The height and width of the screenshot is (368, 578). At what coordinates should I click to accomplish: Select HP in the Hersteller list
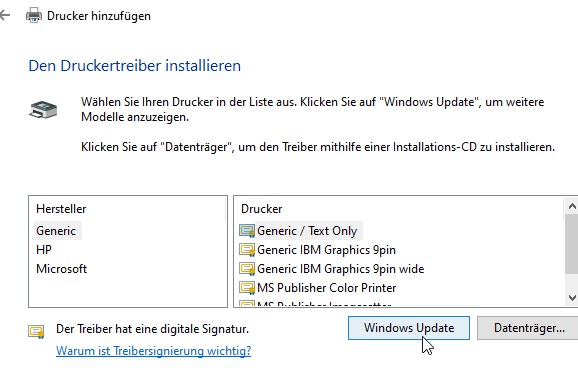pos(44,250)
